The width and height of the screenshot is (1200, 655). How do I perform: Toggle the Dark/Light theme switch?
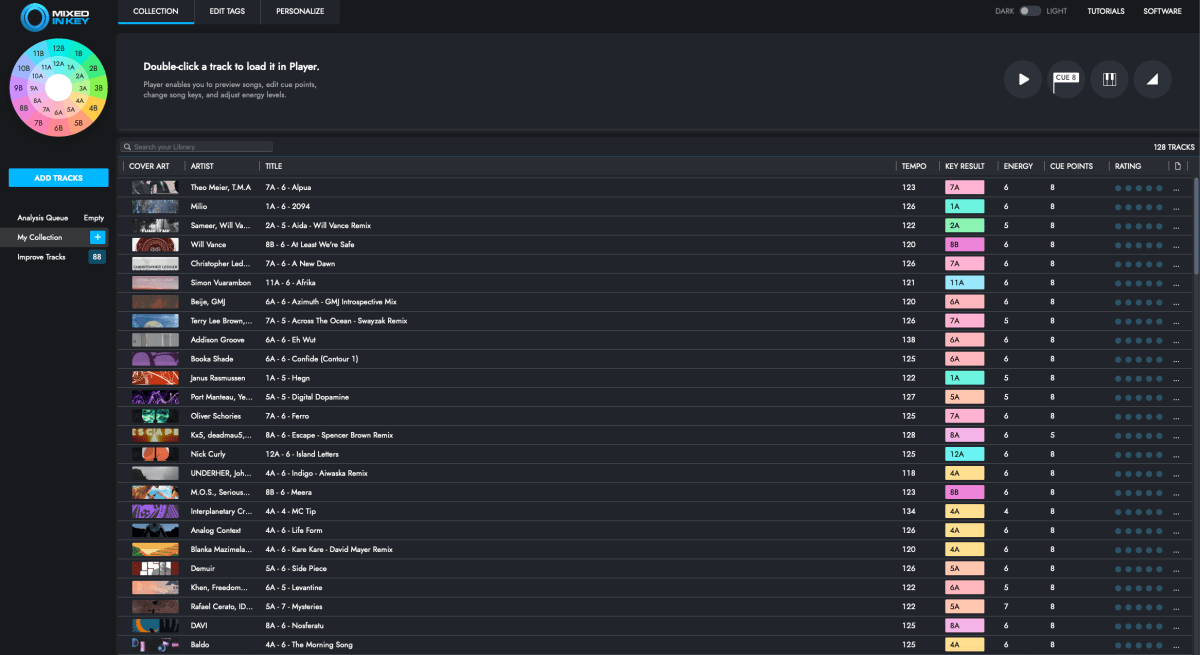point(1030,11)
